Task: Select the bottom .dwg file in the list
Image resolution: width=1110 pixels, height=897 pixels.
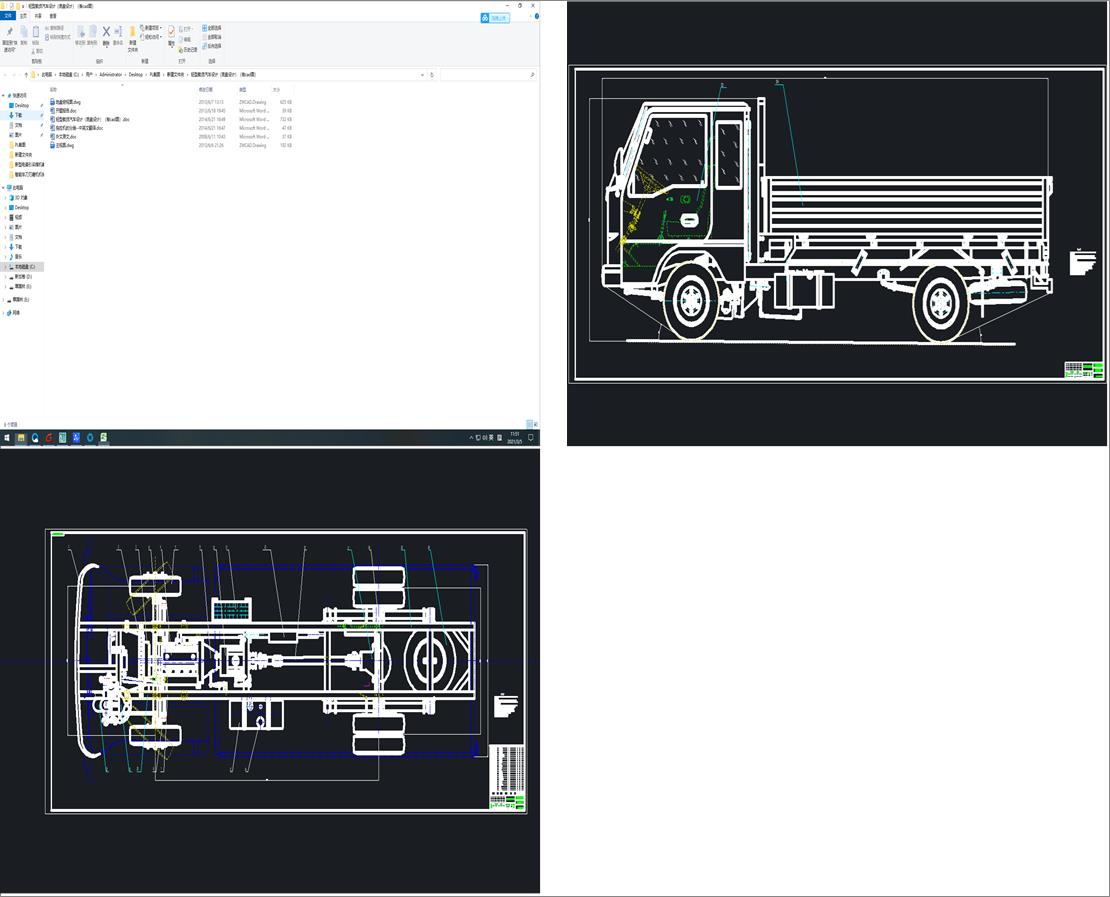Action: pyautogui.click(x=62, y=145)
